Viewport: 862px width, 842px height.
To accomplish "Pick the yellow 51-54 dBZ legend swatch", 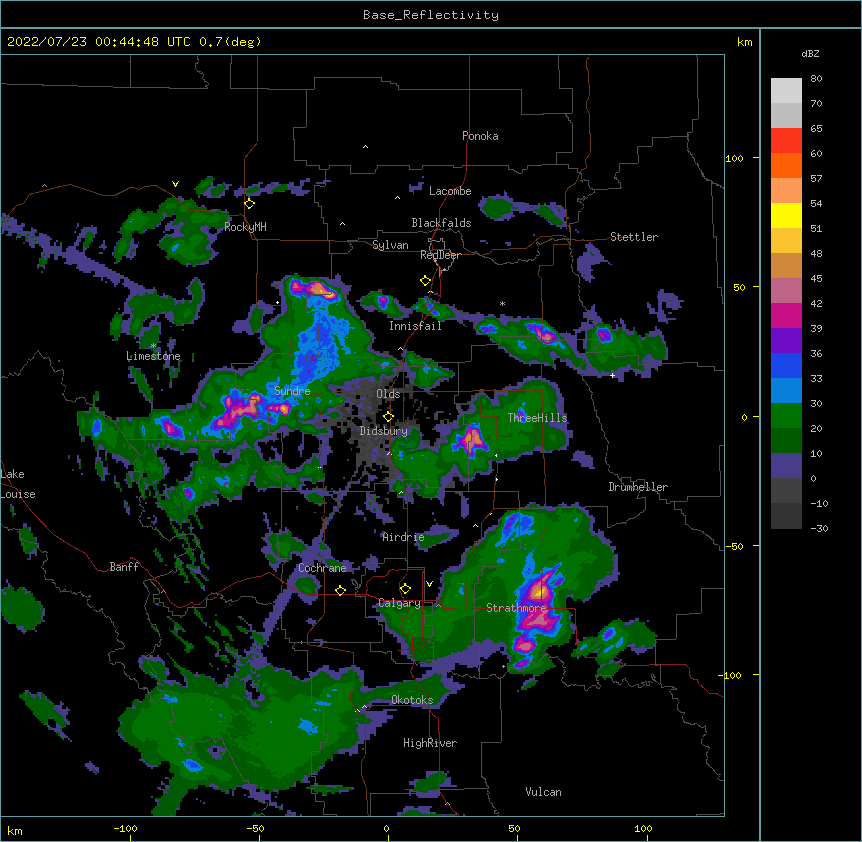I will (786, 215).
